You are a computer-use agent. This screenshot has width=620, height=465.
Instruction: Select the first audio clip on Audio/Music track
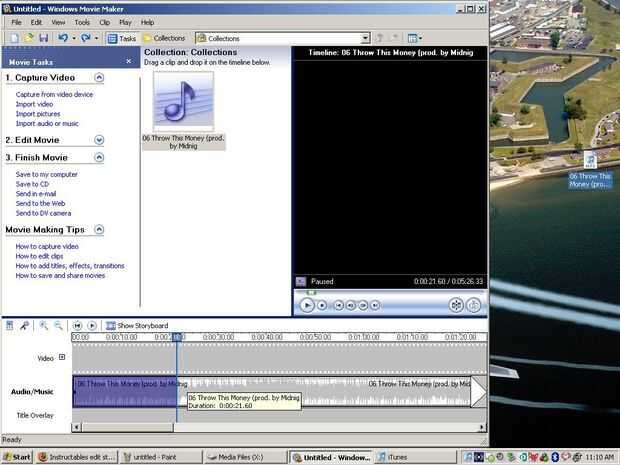[x=125, y=392]
